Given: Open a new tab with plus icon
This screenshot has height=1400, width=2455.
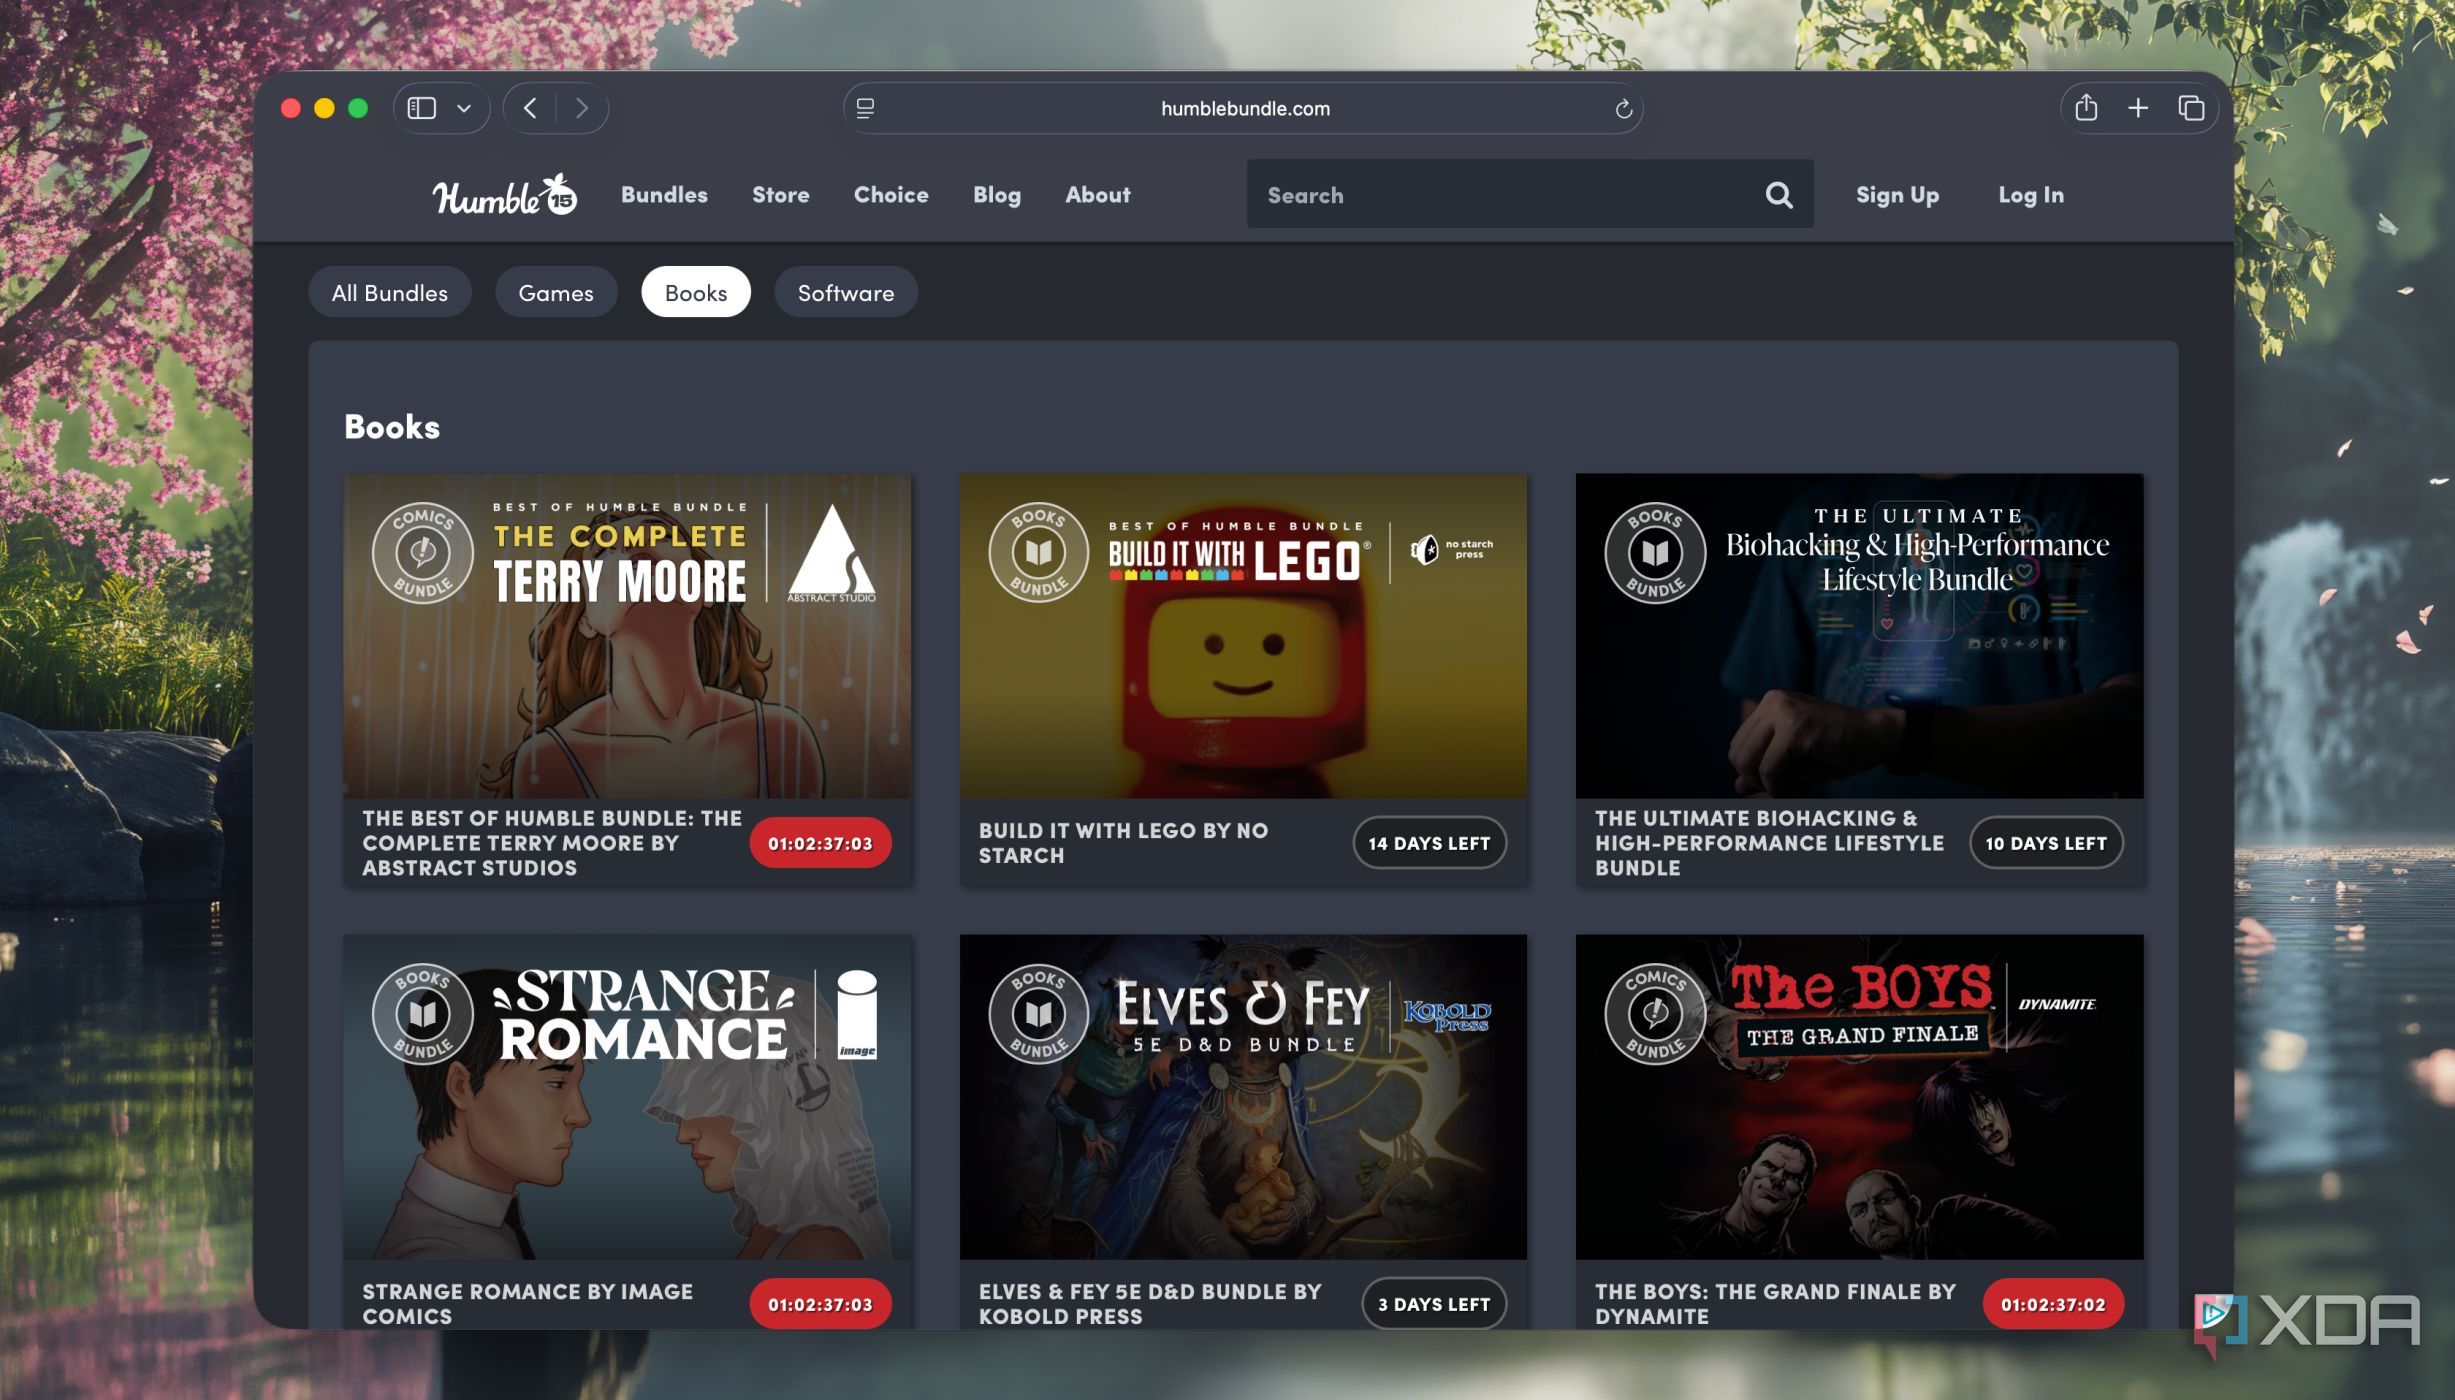Looking at the screenshot, I should tap(2138, 108).
